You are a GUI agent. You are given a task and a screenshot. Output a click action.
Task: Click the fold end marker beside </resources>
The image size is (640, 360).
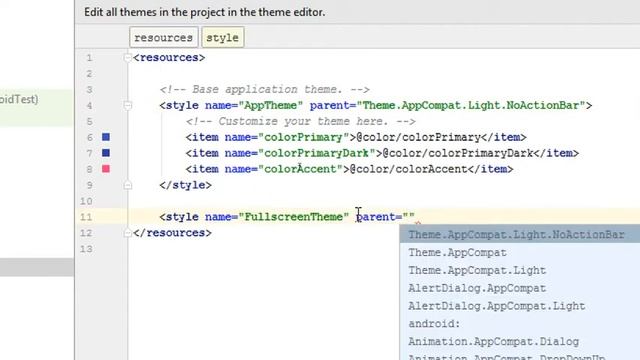coord(128,233)
